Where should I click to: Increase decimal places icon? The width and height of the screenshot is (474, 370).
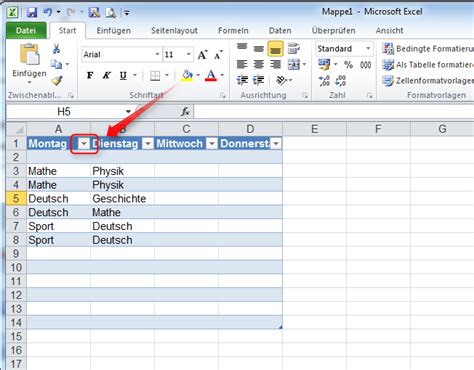tap(324, 81)
